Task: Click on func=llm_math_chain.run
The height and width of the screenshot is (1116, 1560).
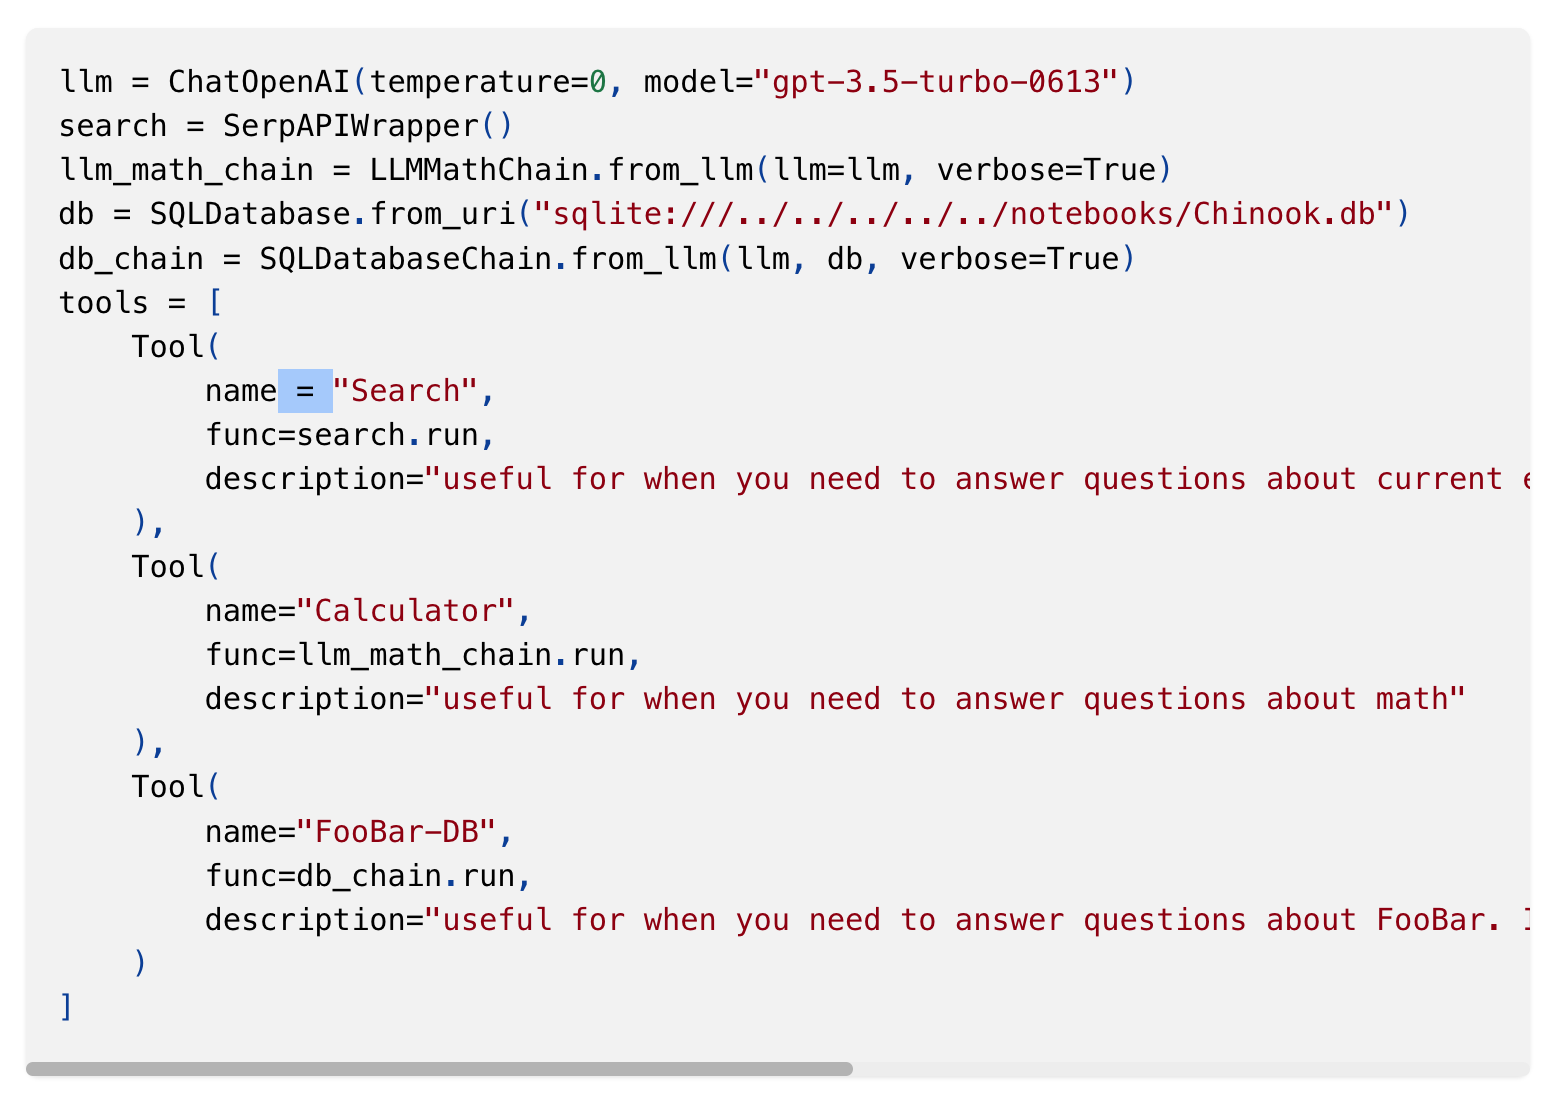Action: (x=414, y=655)
